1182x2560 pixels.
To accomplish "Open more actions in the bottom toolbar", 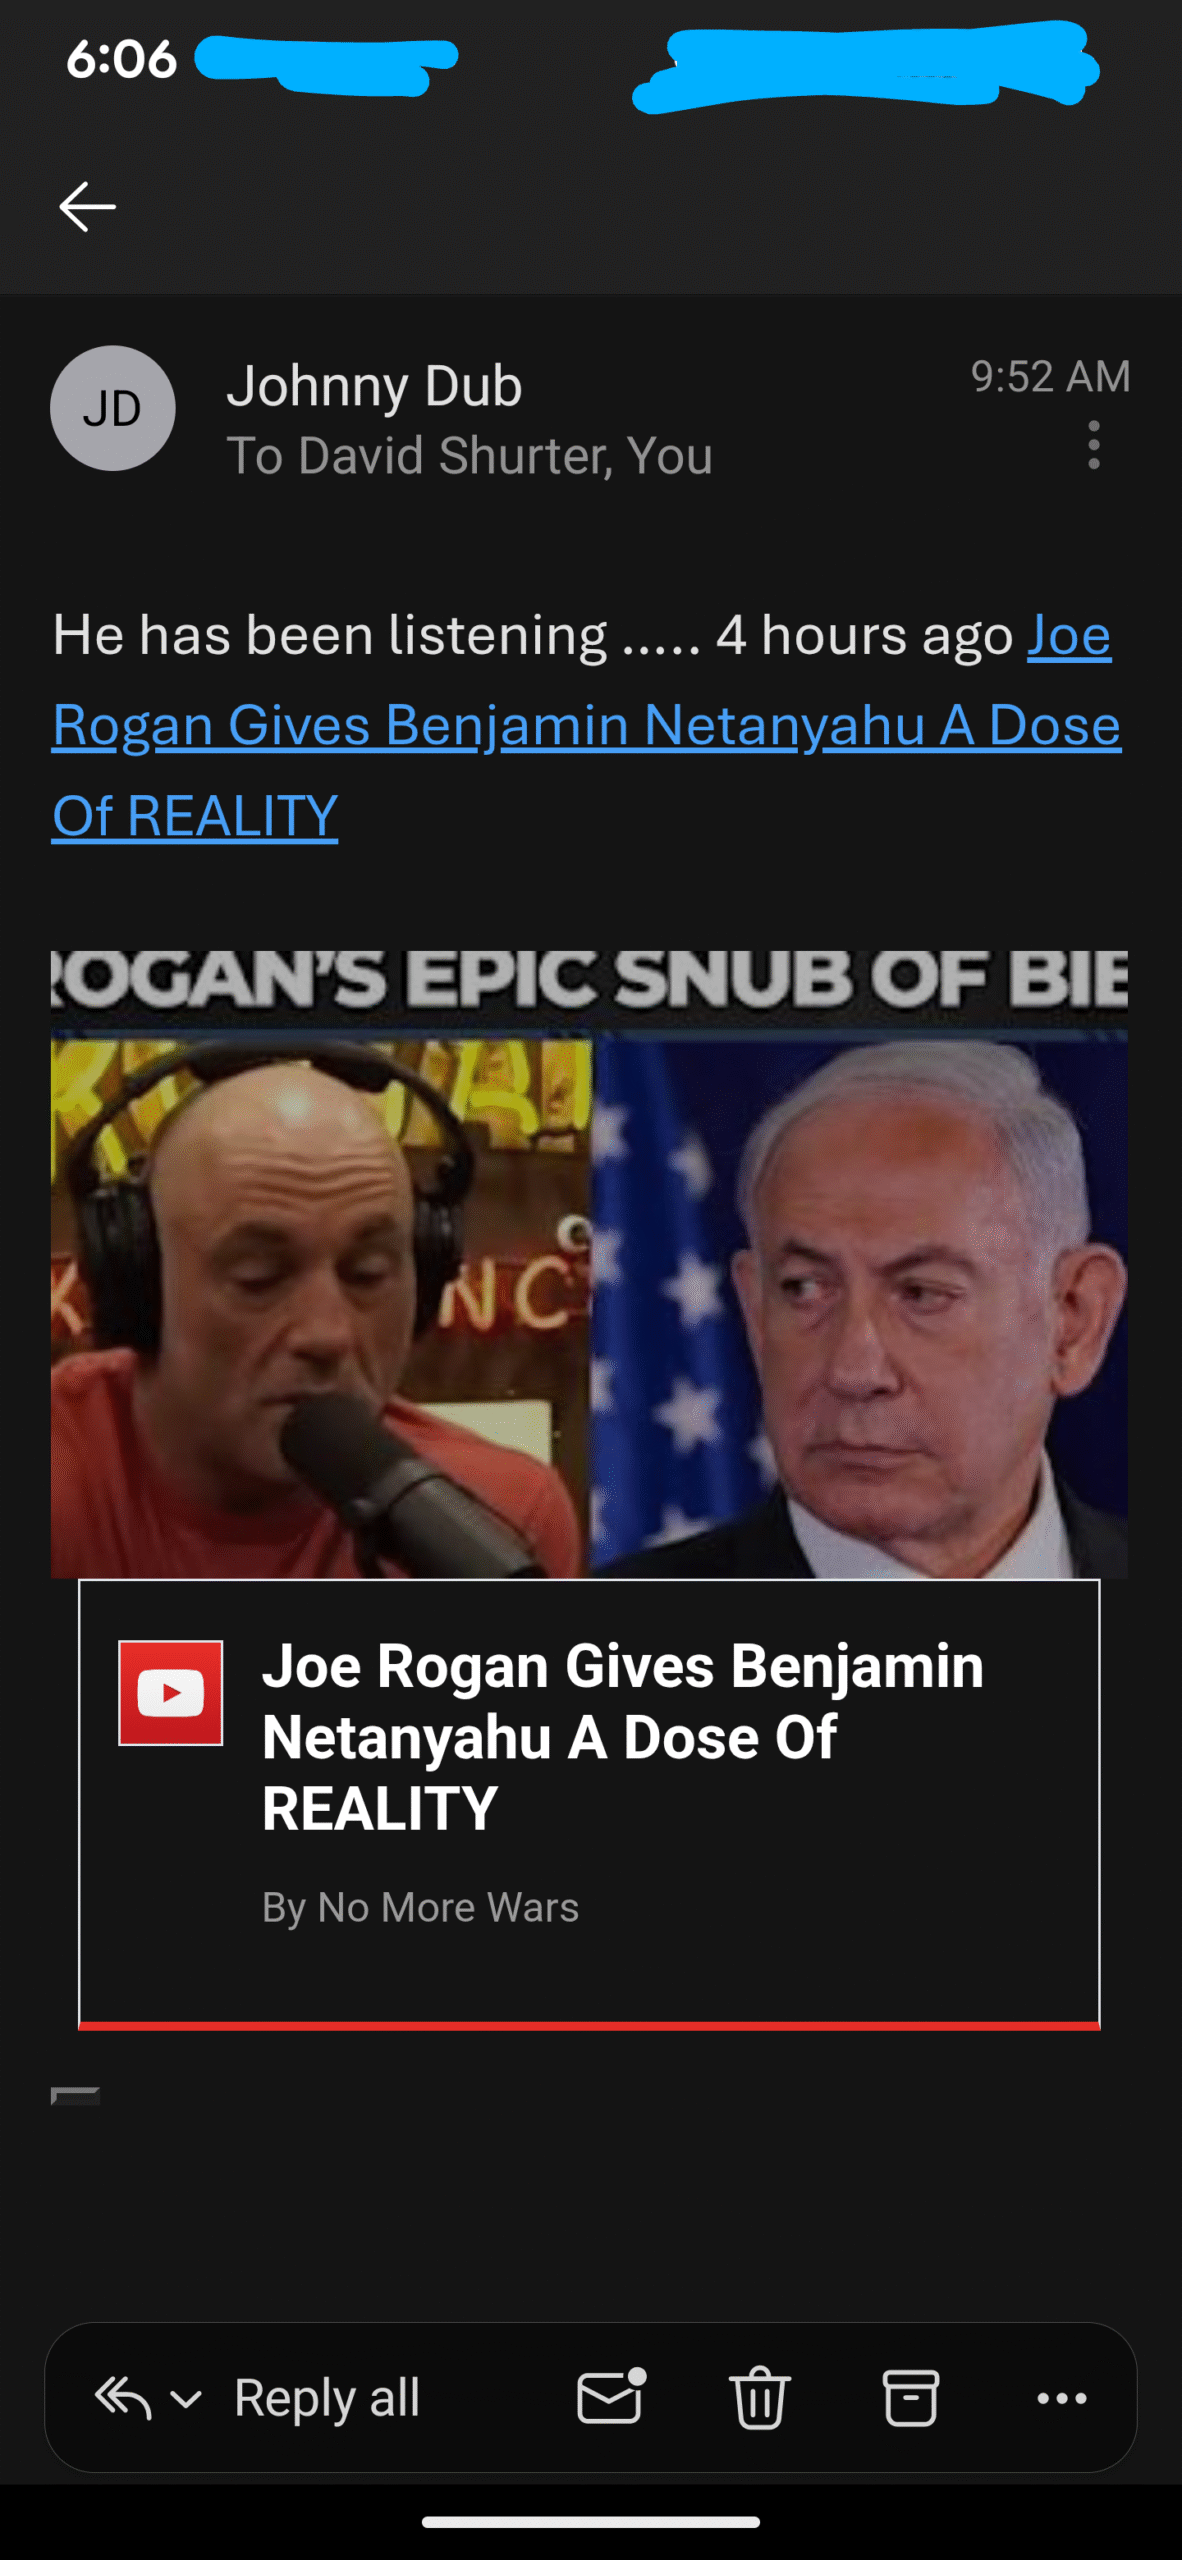I will click(x=1062, y=2398).
